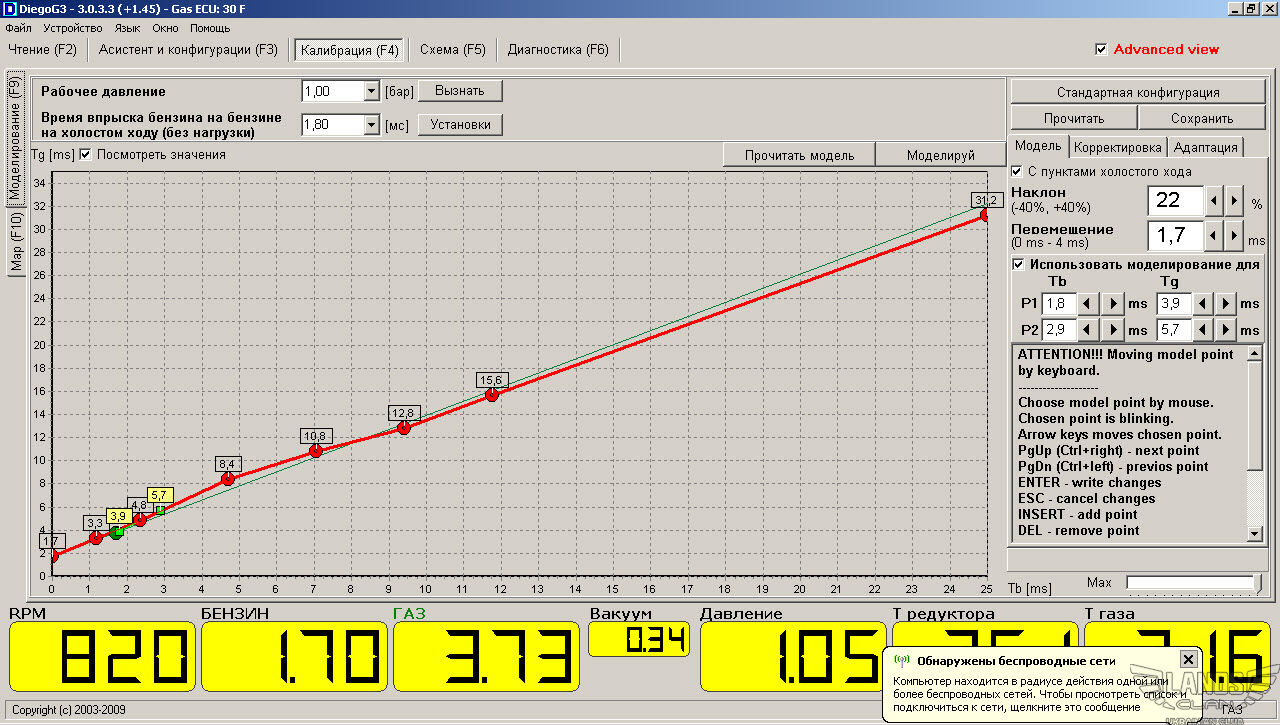
Task: Open the Устройство menu
Action: click(72, 28)
